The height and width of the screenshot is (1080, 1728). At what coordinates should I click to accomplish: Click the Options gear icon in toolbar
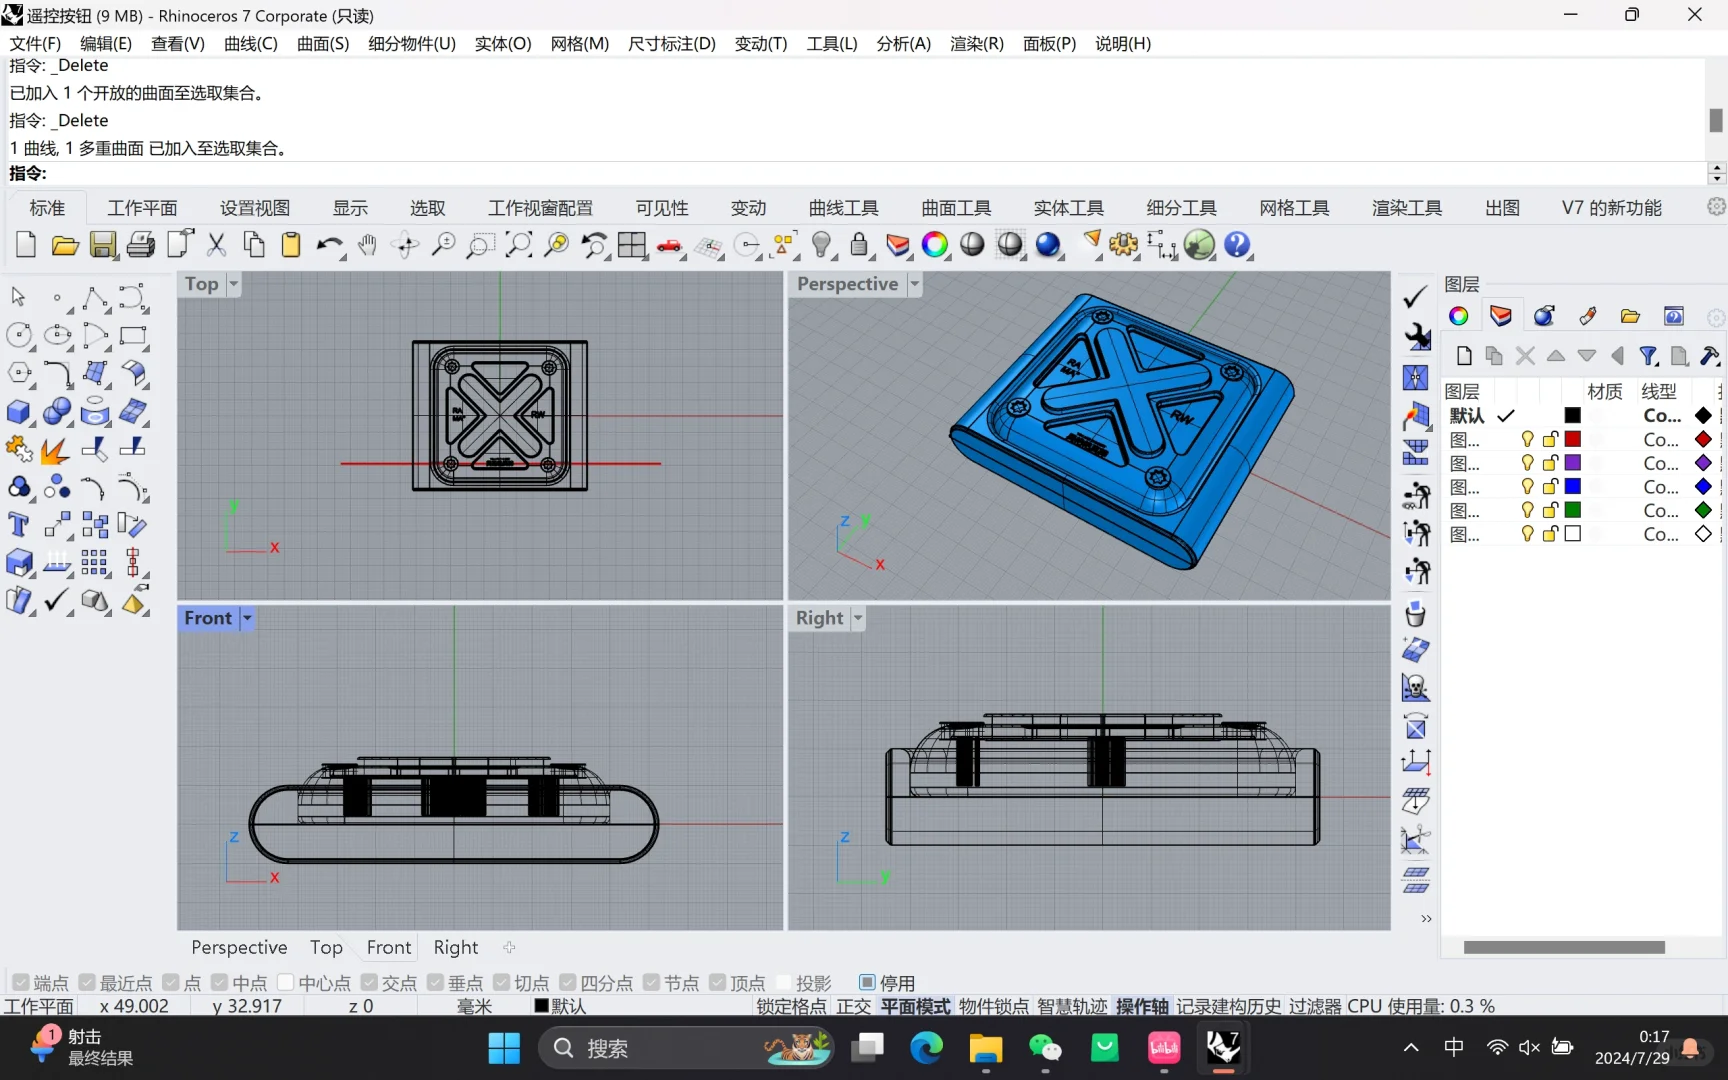click(1124, 245)
